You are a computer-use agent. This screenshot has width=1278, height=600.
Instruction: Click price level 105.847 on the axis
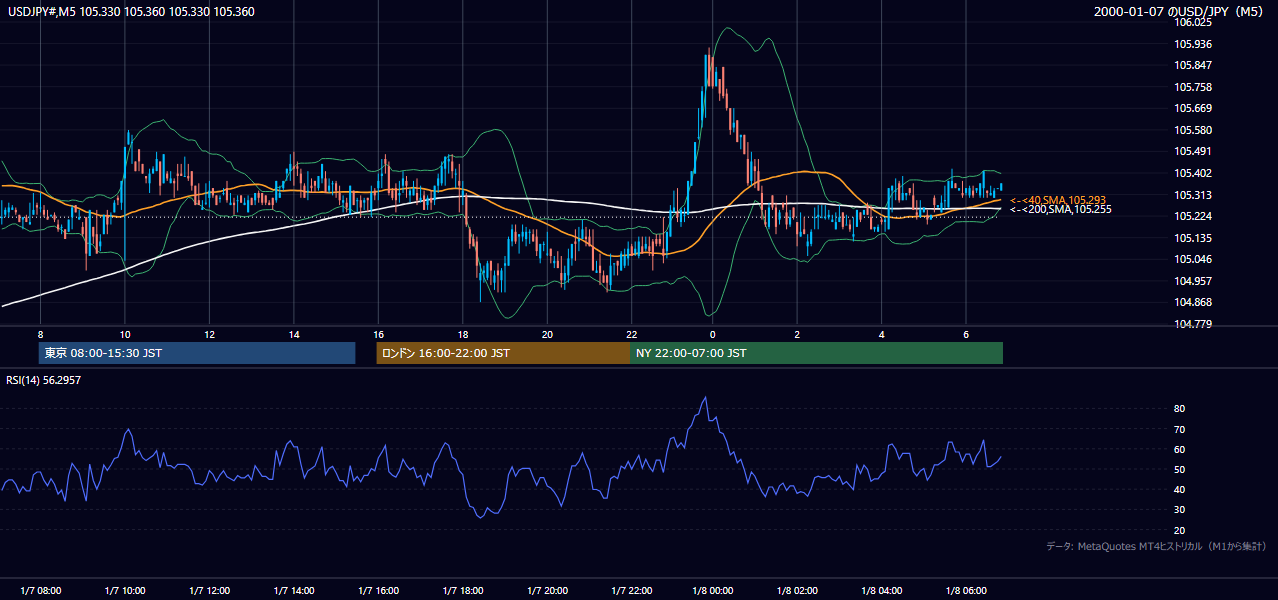[x=1194, y=65]
